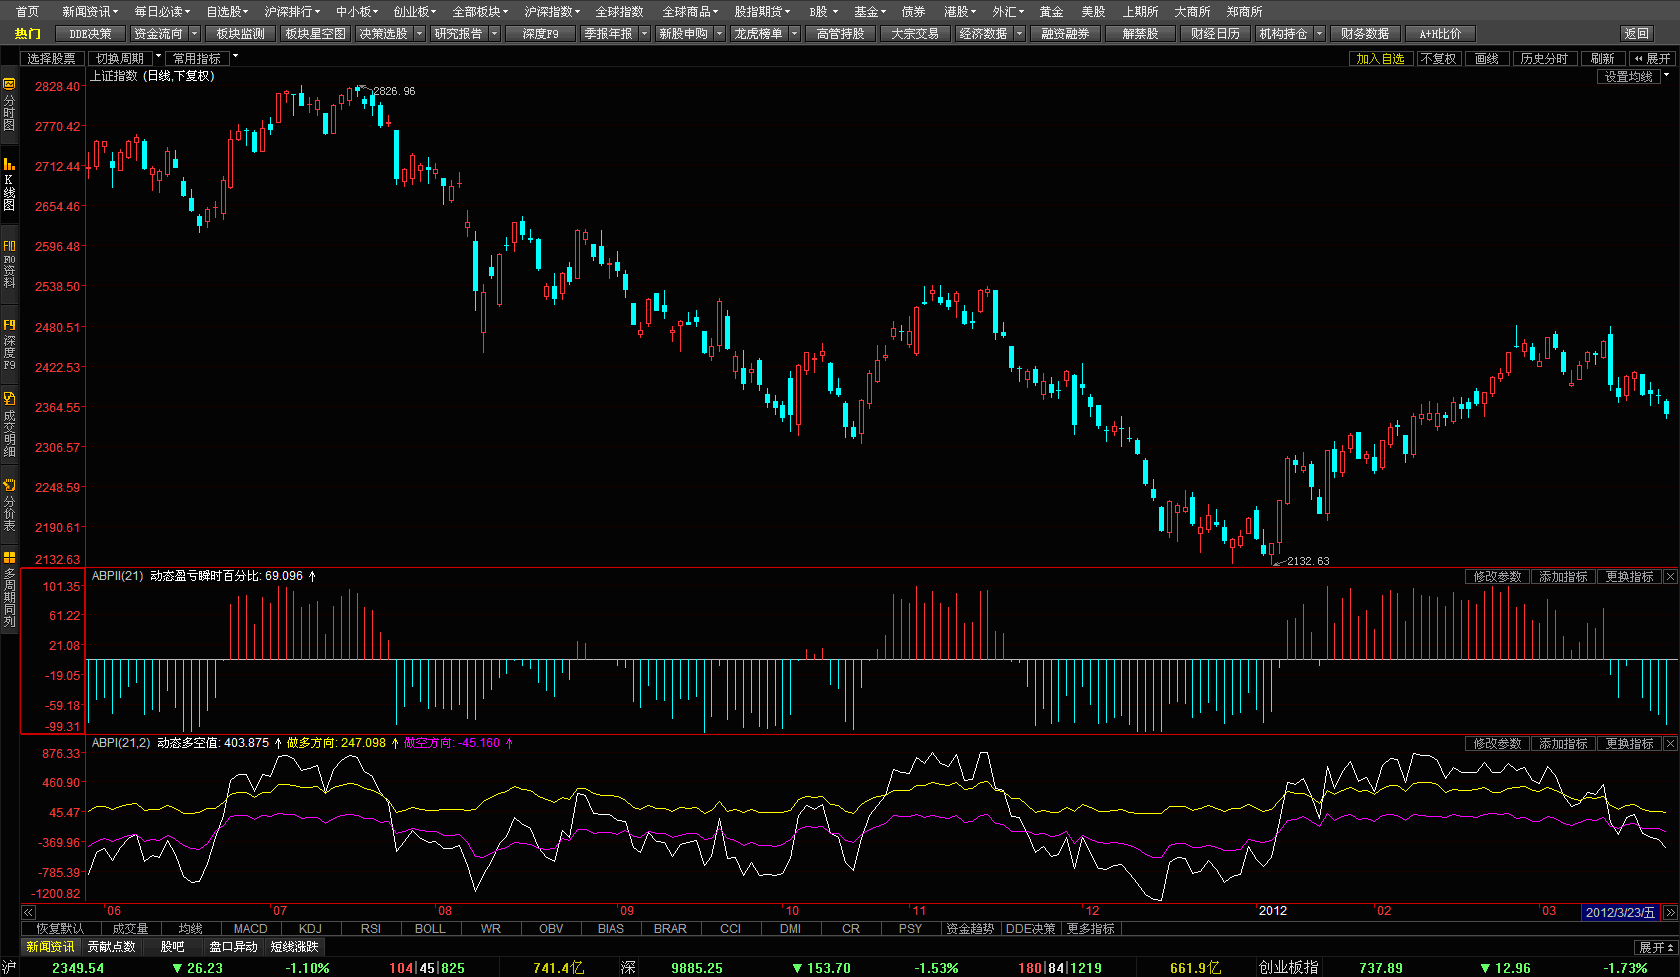
Task: Select the 更多指标 tab
Action: point(1090,929)
